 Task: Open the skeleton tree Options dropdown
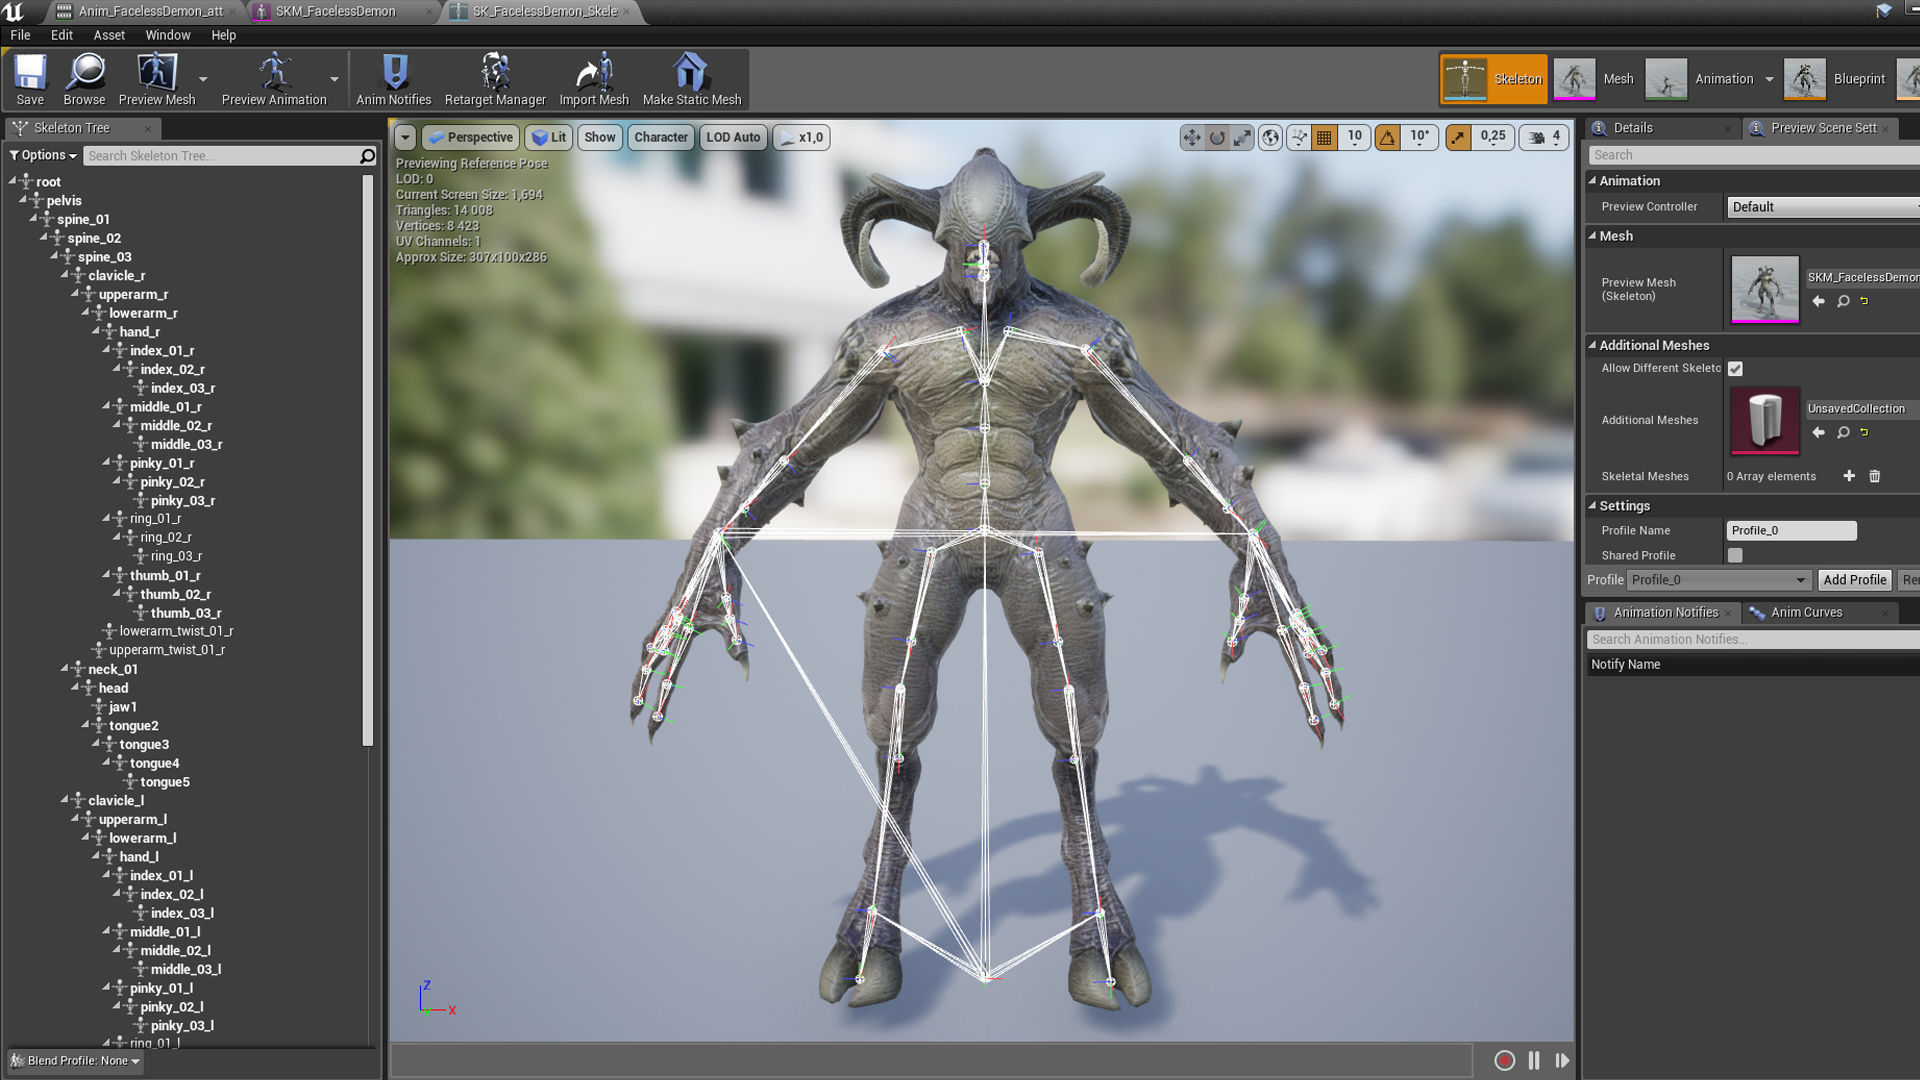pos(43,155)
